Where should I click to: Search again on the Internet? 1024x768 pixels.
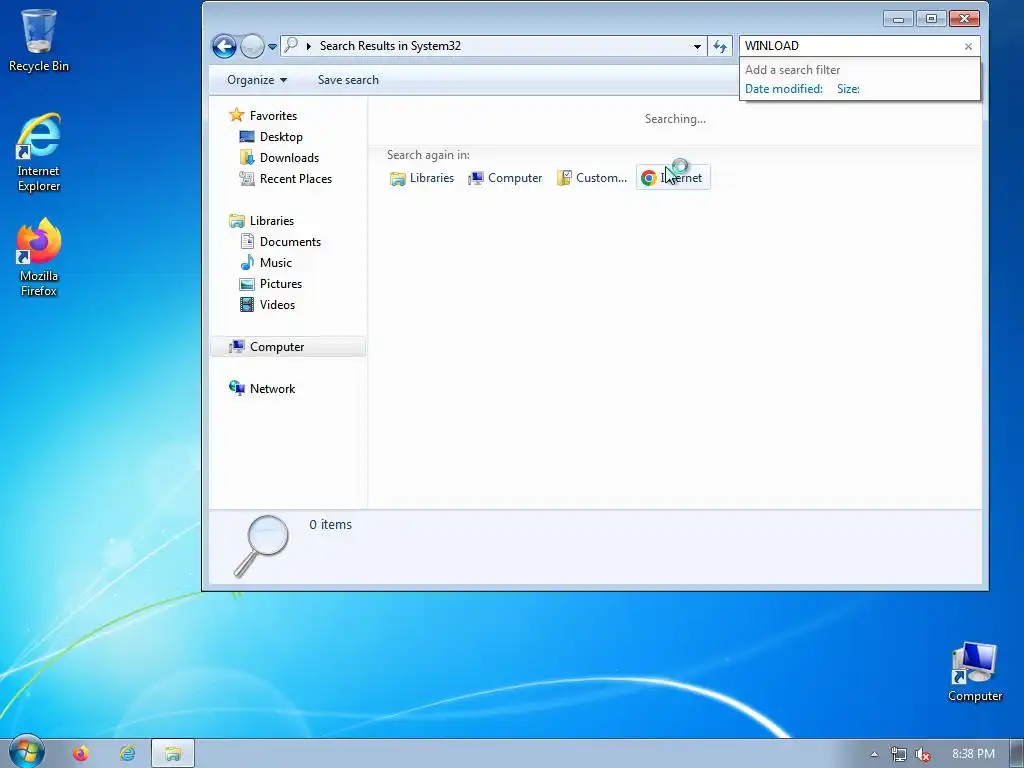tap(673, 178)
